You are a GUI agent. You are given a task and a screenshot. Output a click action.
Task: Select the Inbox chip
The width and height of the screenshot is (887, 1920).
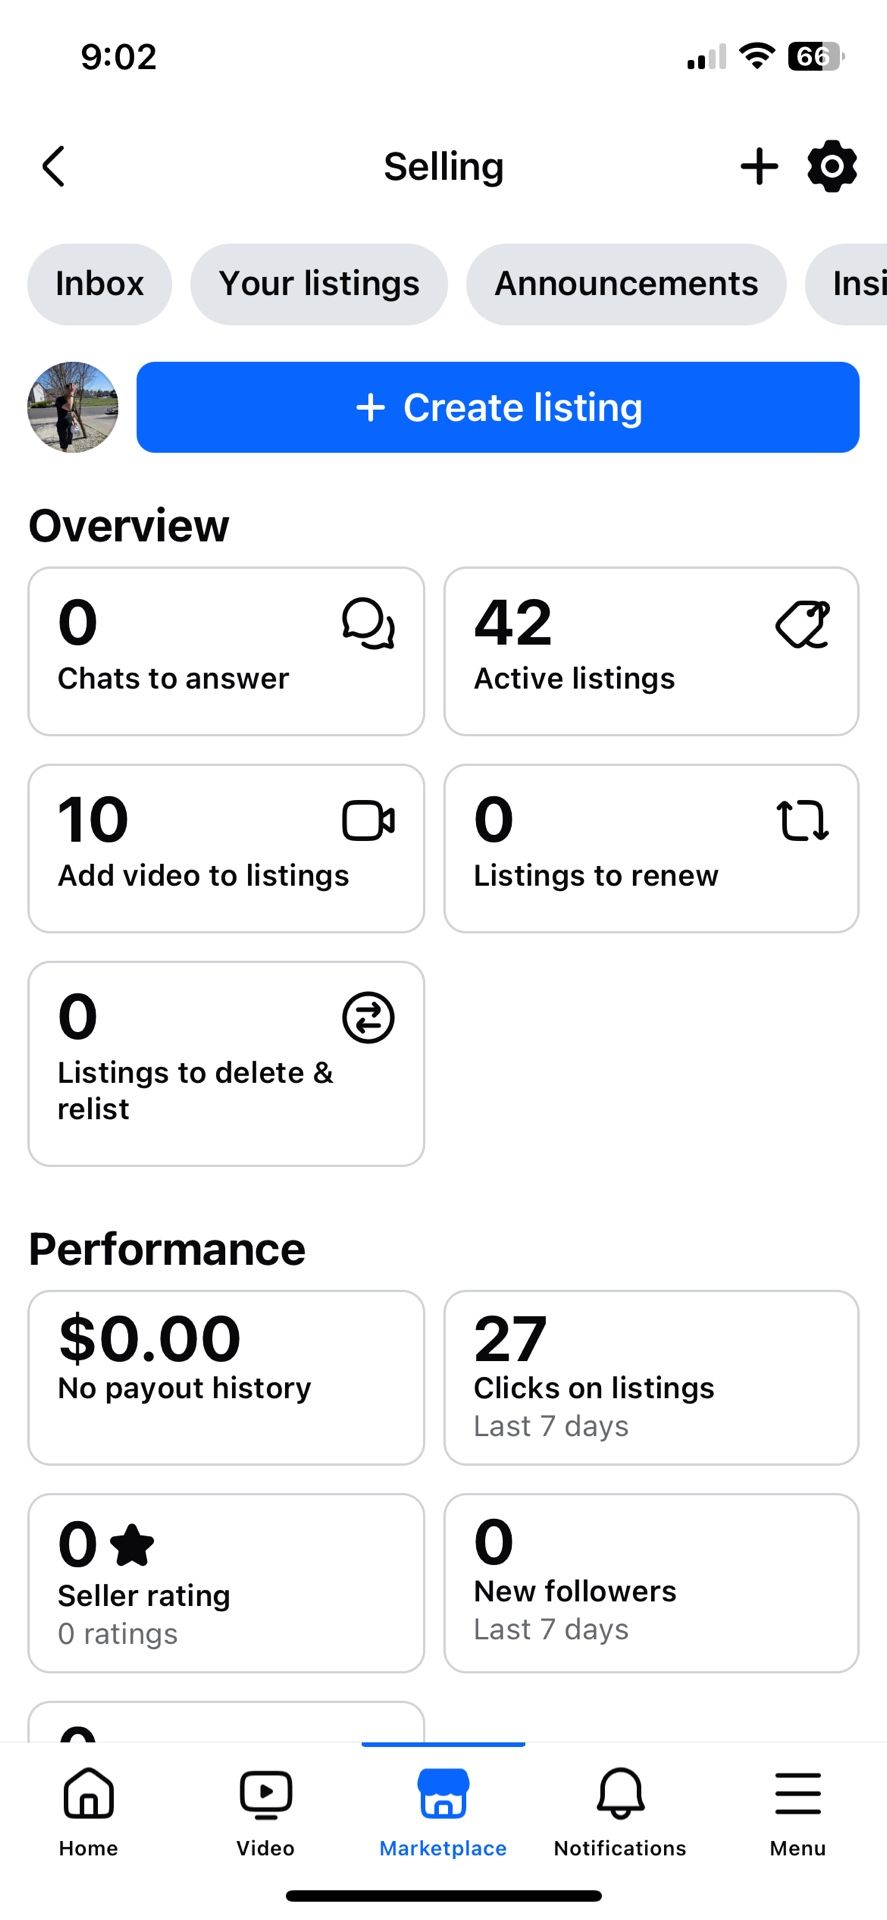(99, 284)
